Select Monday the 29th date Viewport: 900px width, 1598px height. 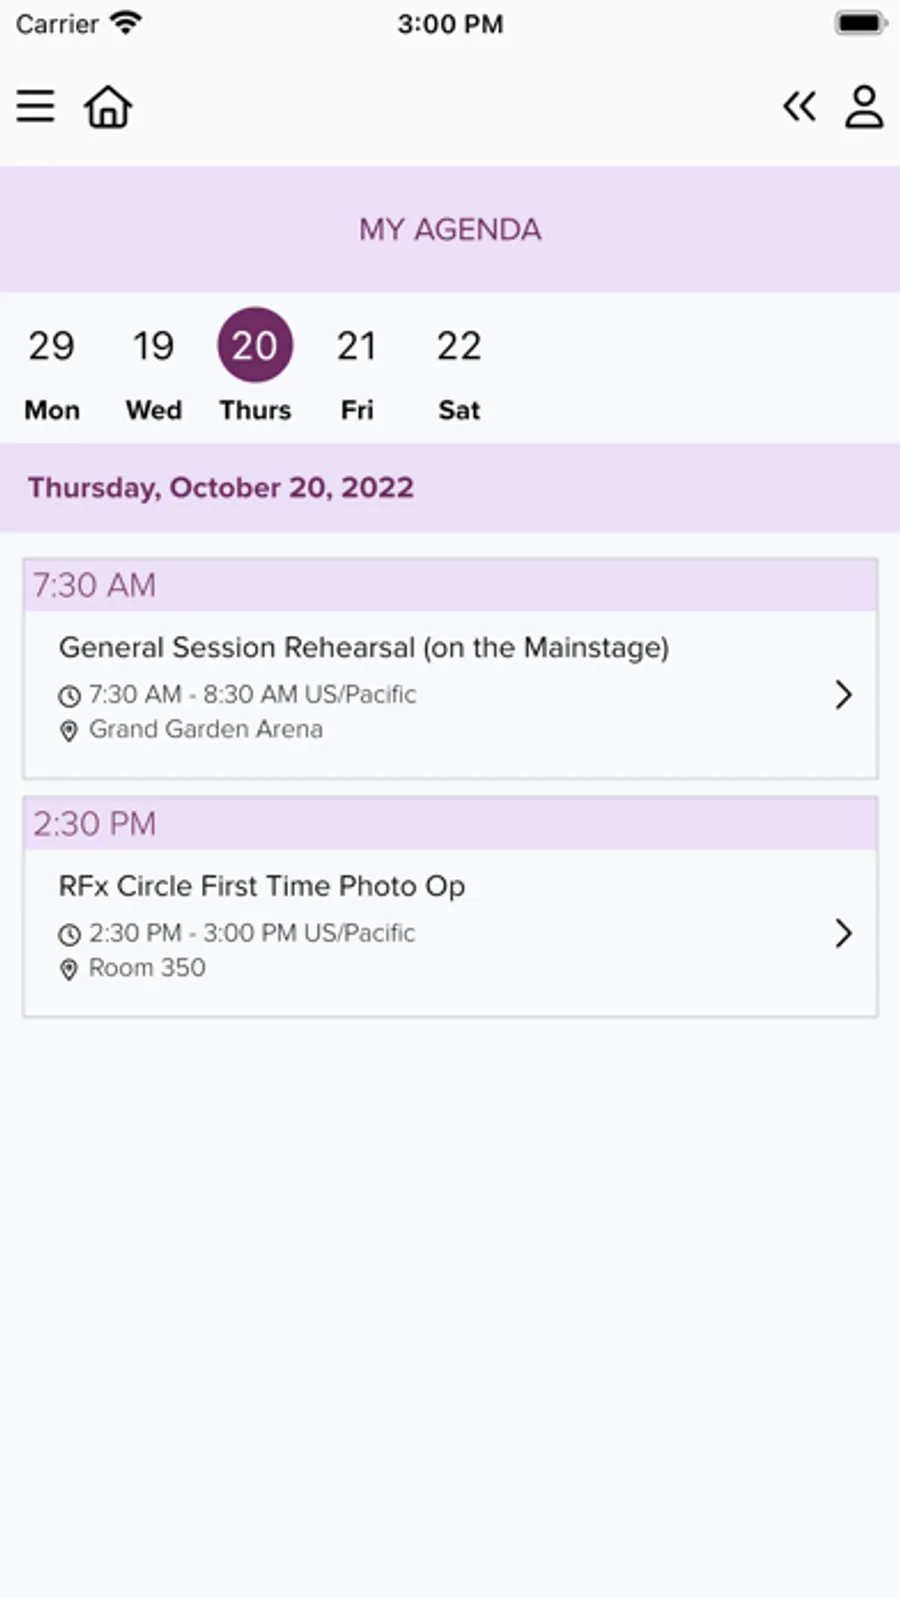point(52,367)
